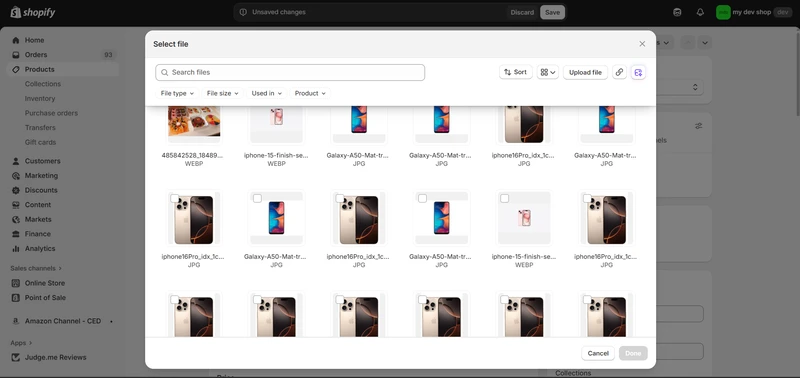
Task: Discard the unsaved changes
Action: [522, 12]
